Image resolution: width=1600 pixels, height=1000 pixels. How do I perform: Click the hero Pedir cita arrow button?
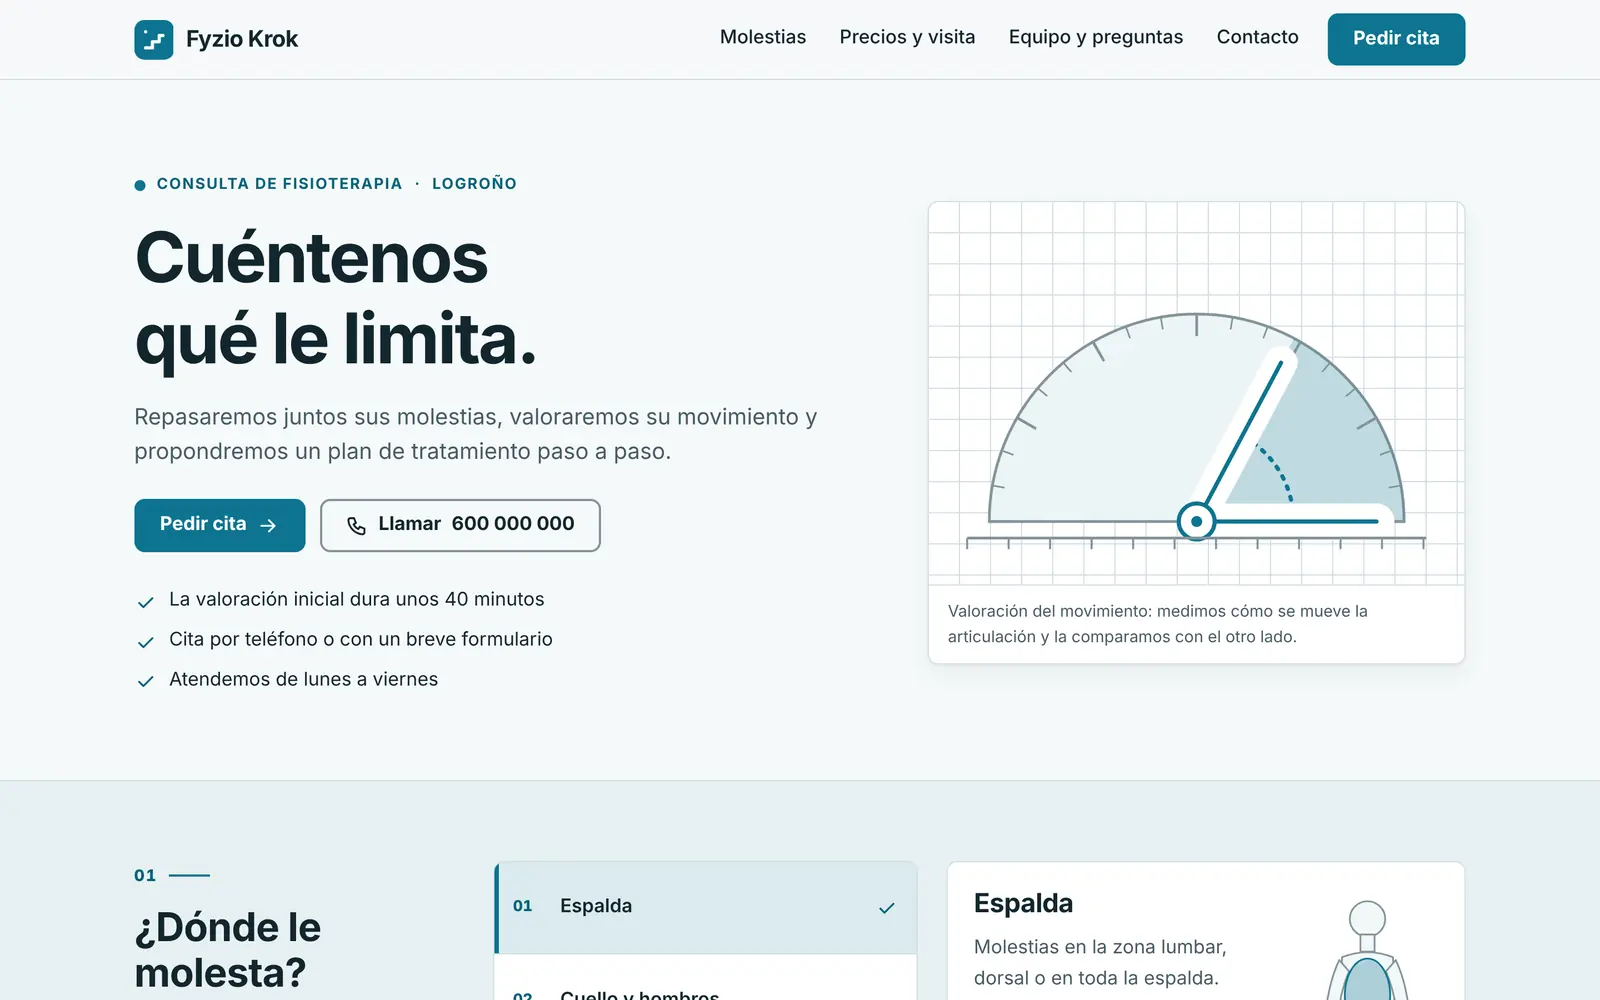tap(220, 525)
